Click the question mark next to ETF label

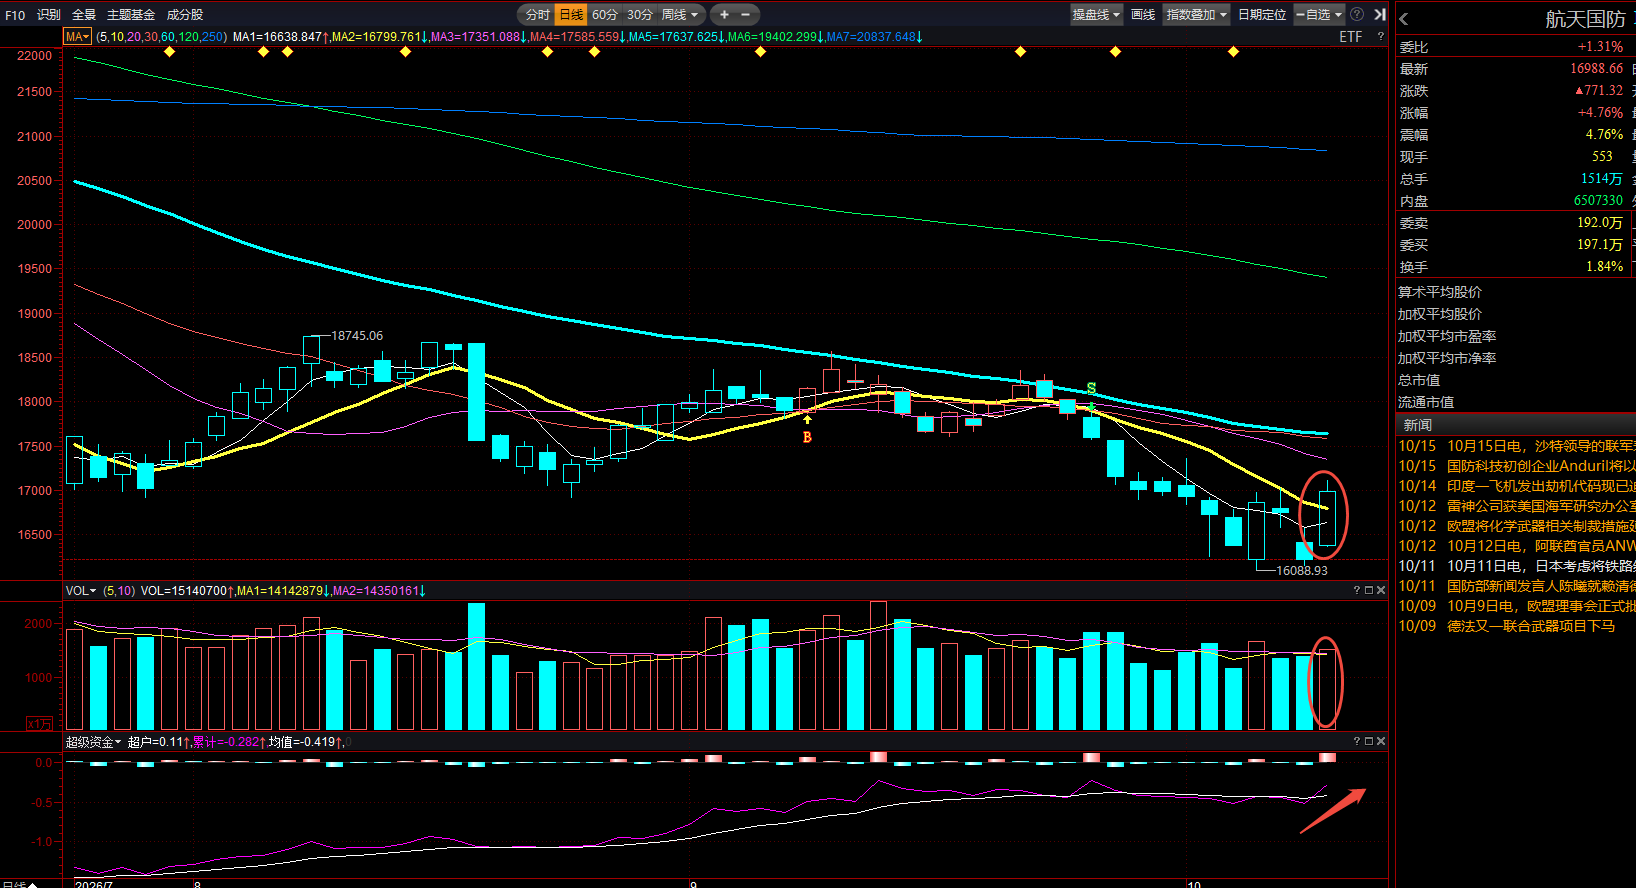1381,36
